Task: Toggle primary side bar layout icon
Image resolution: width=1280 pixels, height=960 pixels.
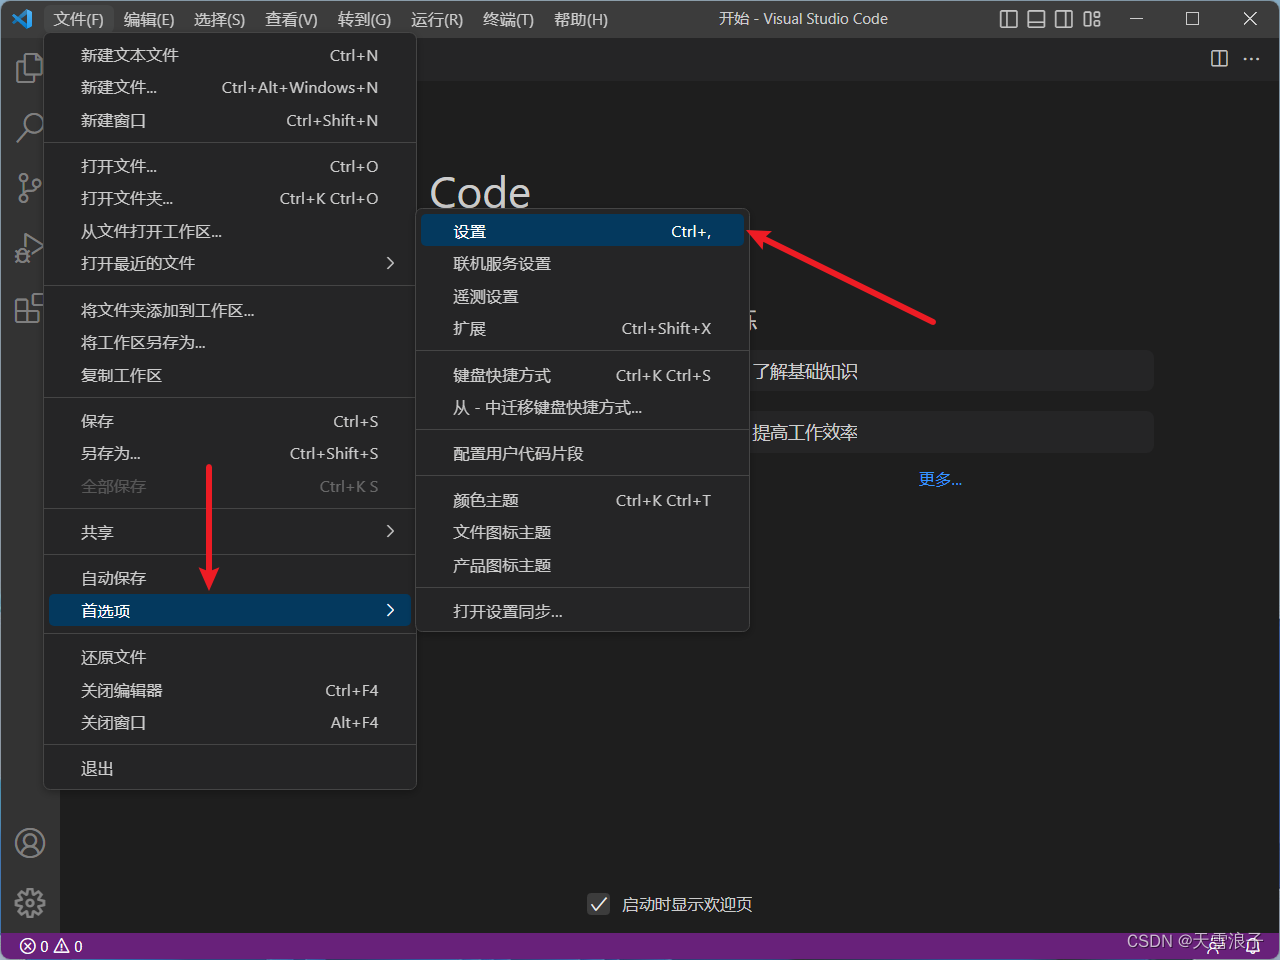Action: pyautogui.click(x=1009, y=19)
